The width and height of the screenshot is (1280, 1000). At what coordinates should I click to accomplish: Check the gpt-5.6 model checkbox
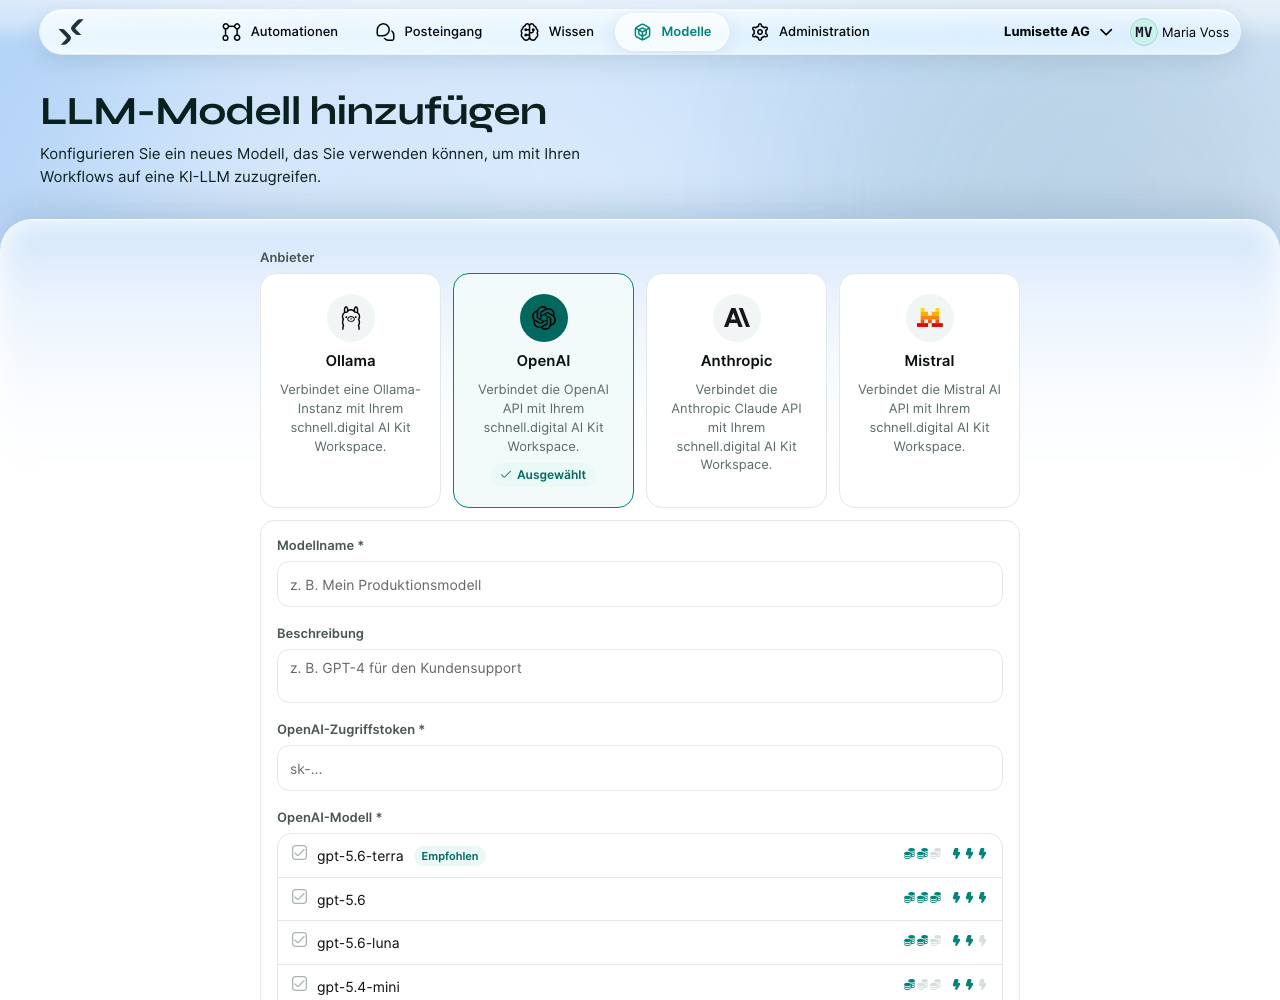click(299, 897)
